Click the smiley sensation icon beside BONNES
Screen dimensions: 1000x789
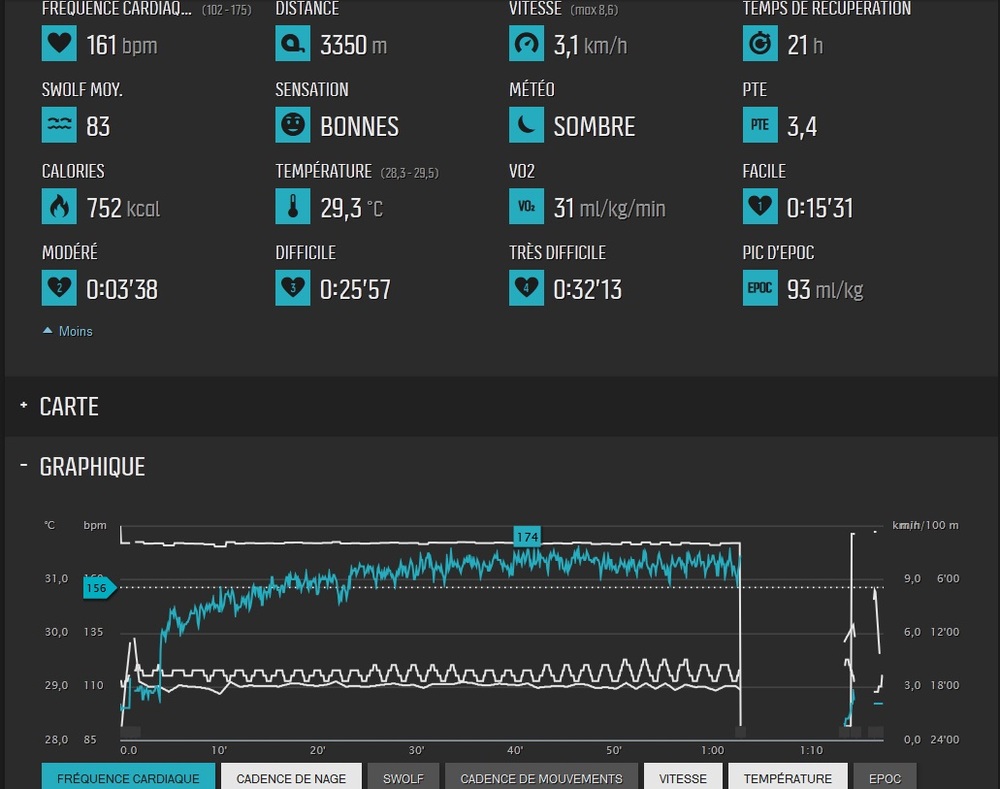click(293, 126)
